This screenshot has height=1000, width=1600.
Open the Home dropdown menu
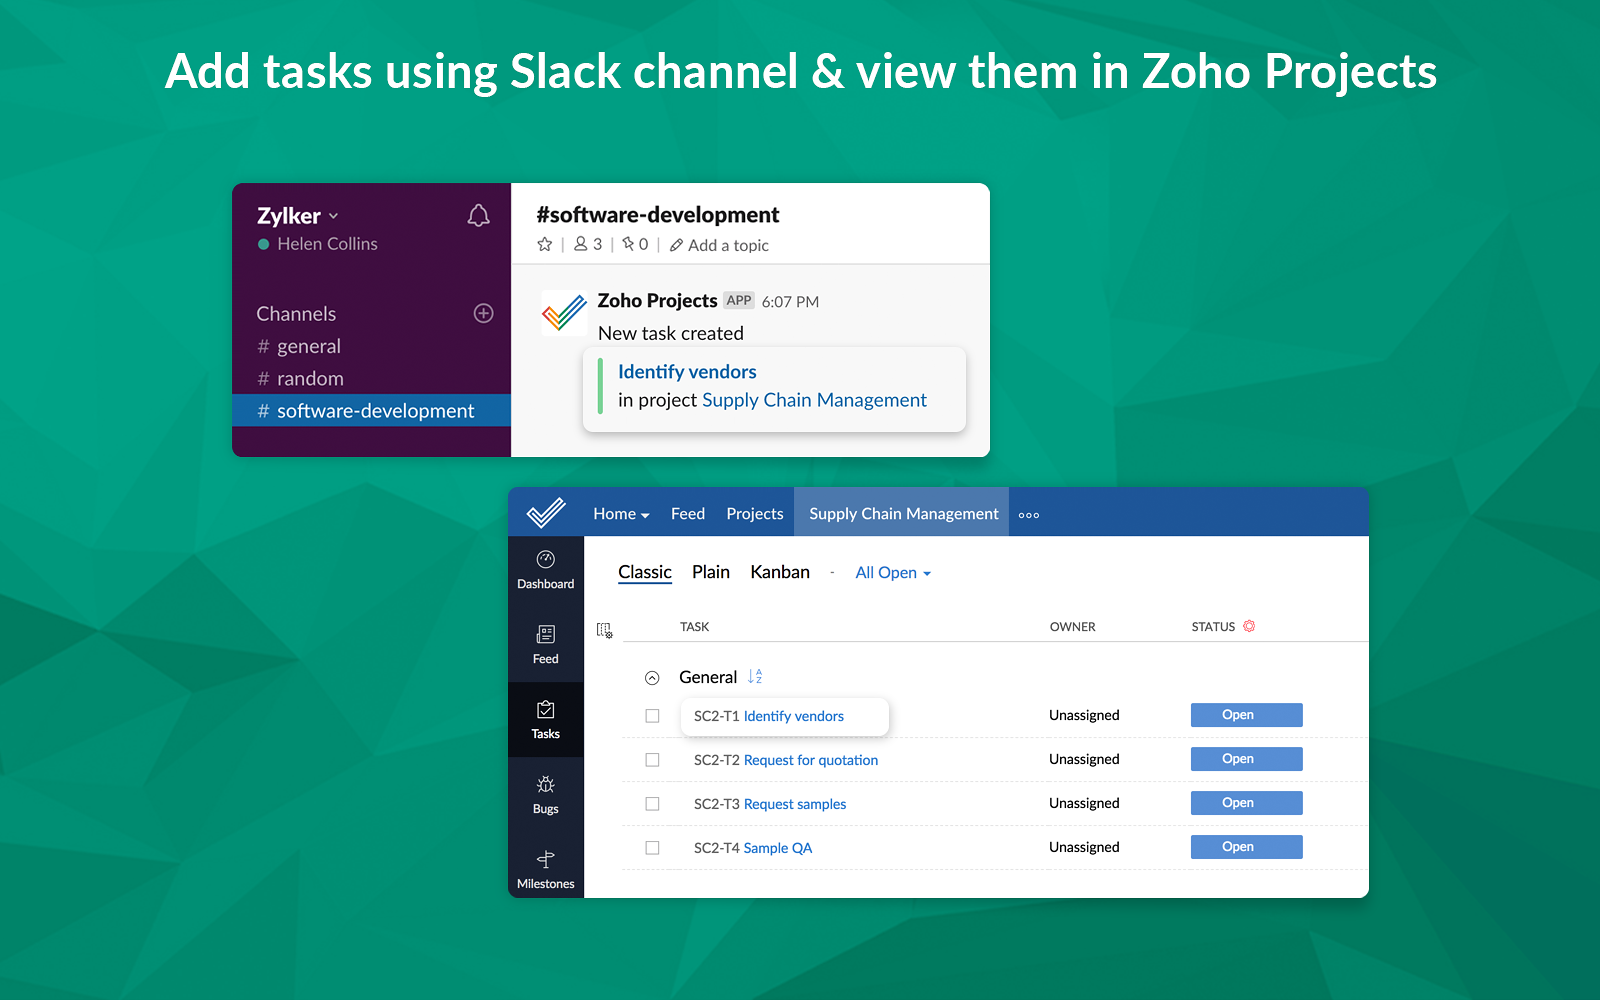coord(621,513)
